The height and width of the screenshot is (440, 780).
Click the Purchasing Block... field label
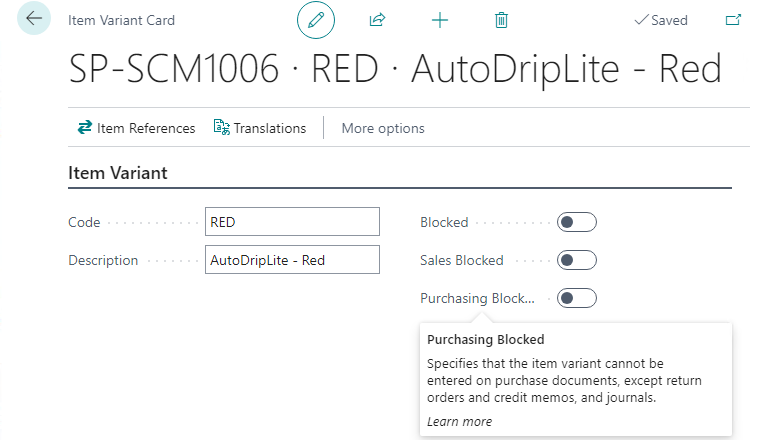click(x=477, y=298)
